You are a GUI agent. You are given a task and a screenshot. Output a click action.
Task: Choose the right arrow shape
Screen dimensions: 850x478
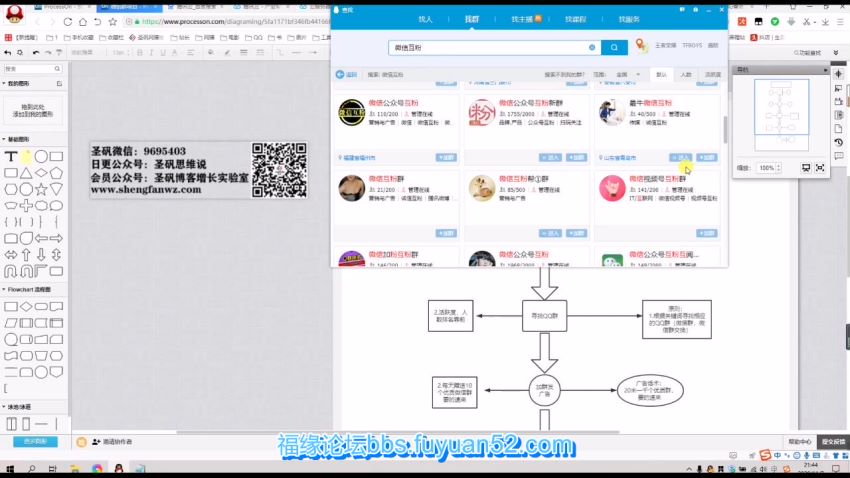56,238
